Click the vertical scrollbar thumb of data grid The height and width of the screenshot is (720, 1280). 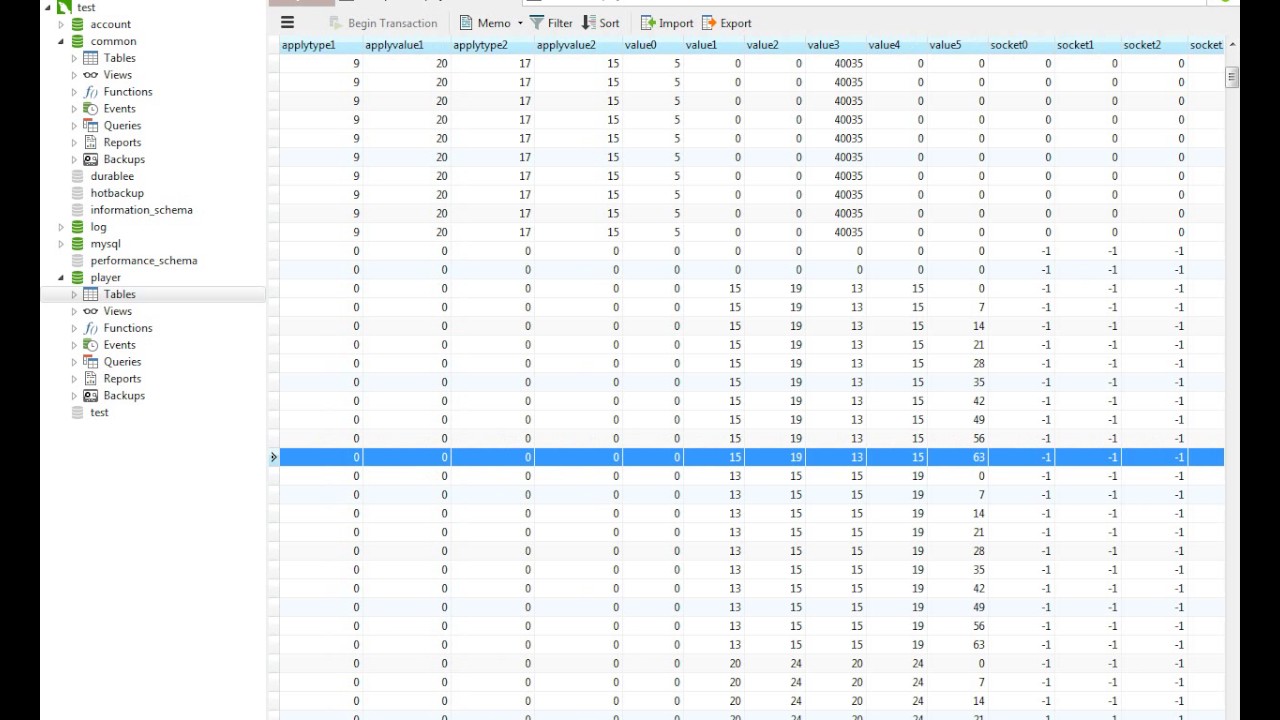[1232, 77]
